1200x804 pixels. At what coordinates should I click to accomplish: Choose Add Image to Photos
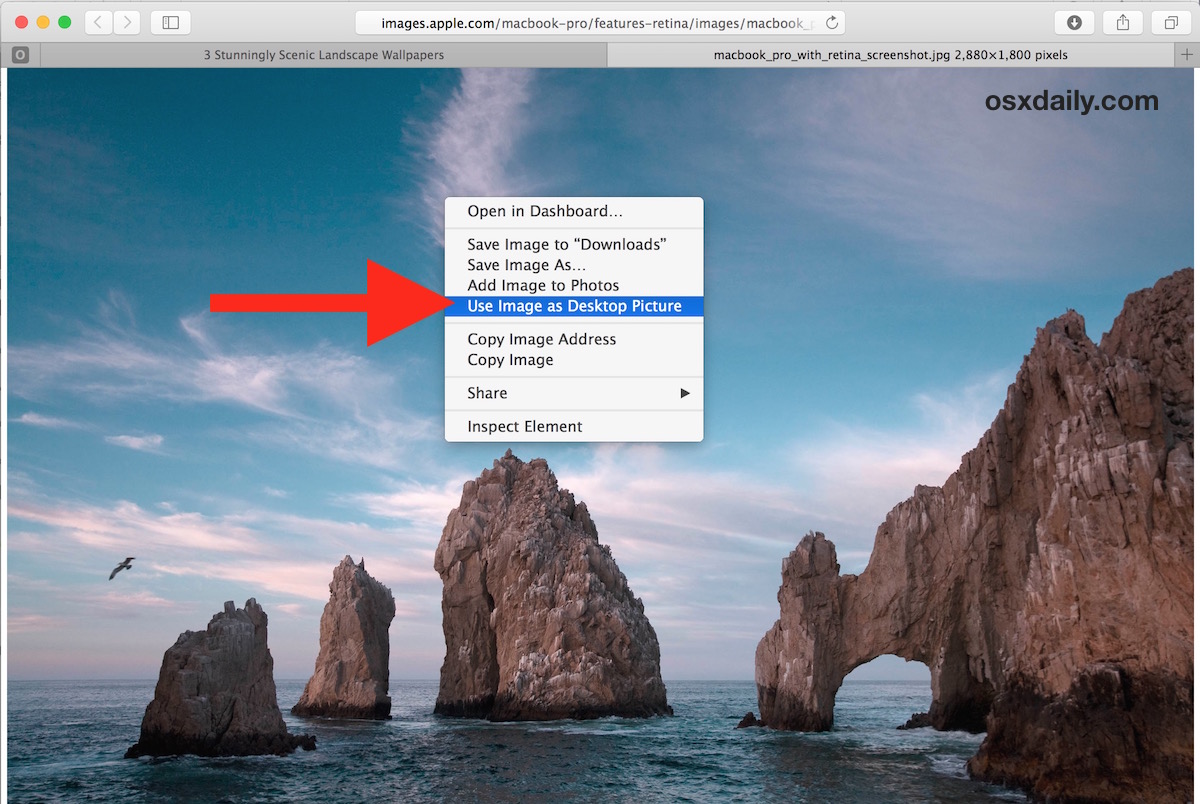(542, 285)
